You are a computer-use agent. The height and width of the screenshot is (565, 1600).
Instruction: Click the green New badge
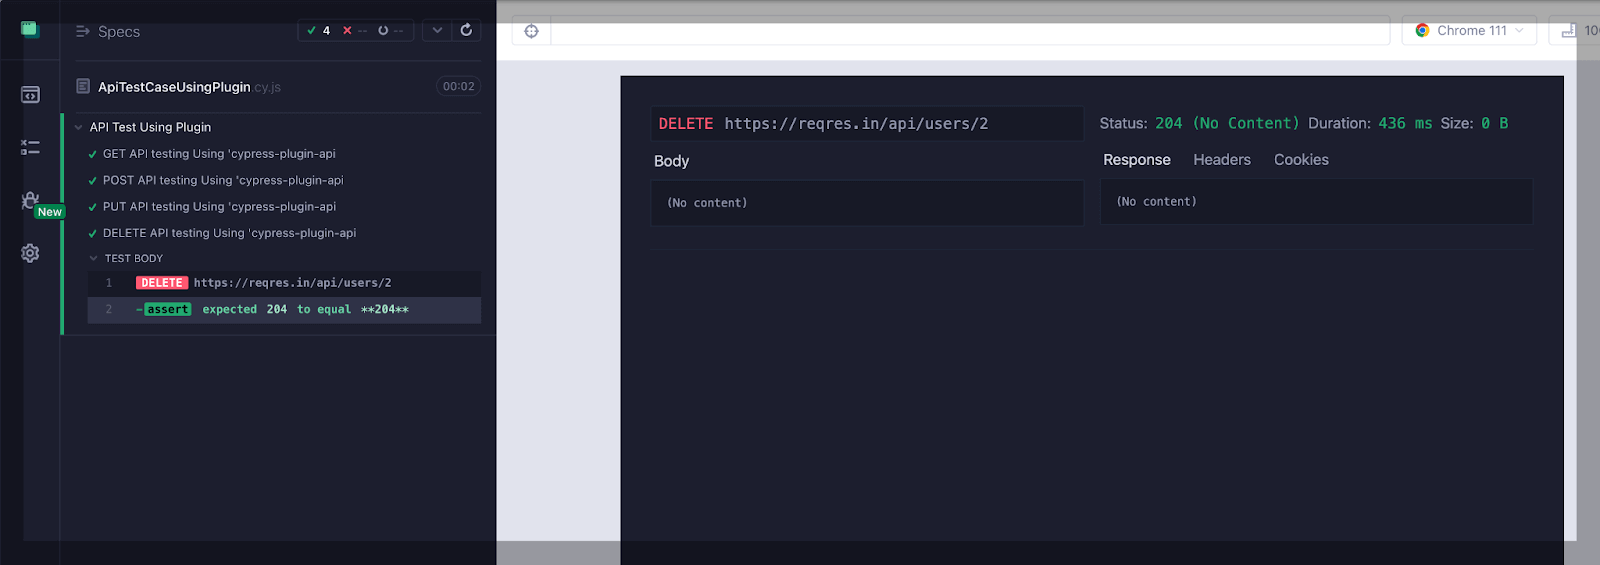50,212
